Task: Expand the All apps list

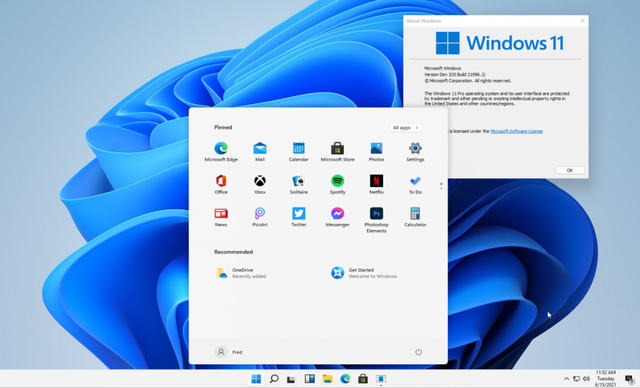Action: (405, 128)
